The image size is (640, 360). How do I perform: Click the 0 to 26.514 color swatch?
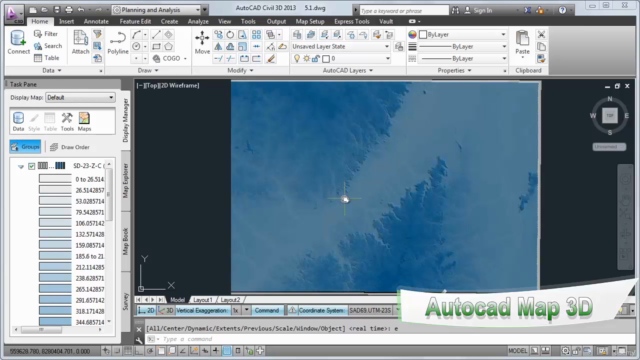coord(55,179)
